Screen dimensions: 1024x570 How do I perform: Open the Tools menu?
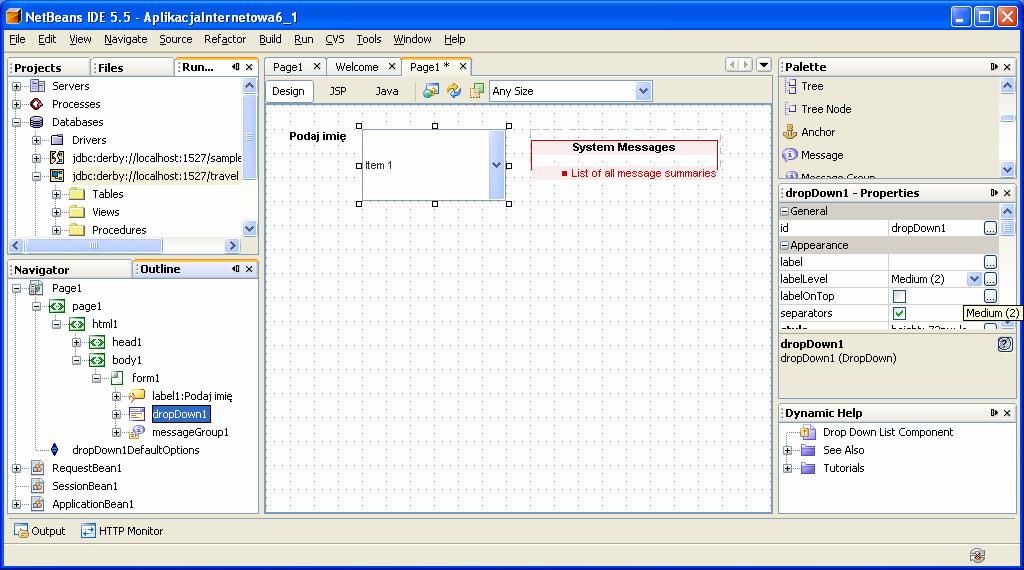pos(368,39)
